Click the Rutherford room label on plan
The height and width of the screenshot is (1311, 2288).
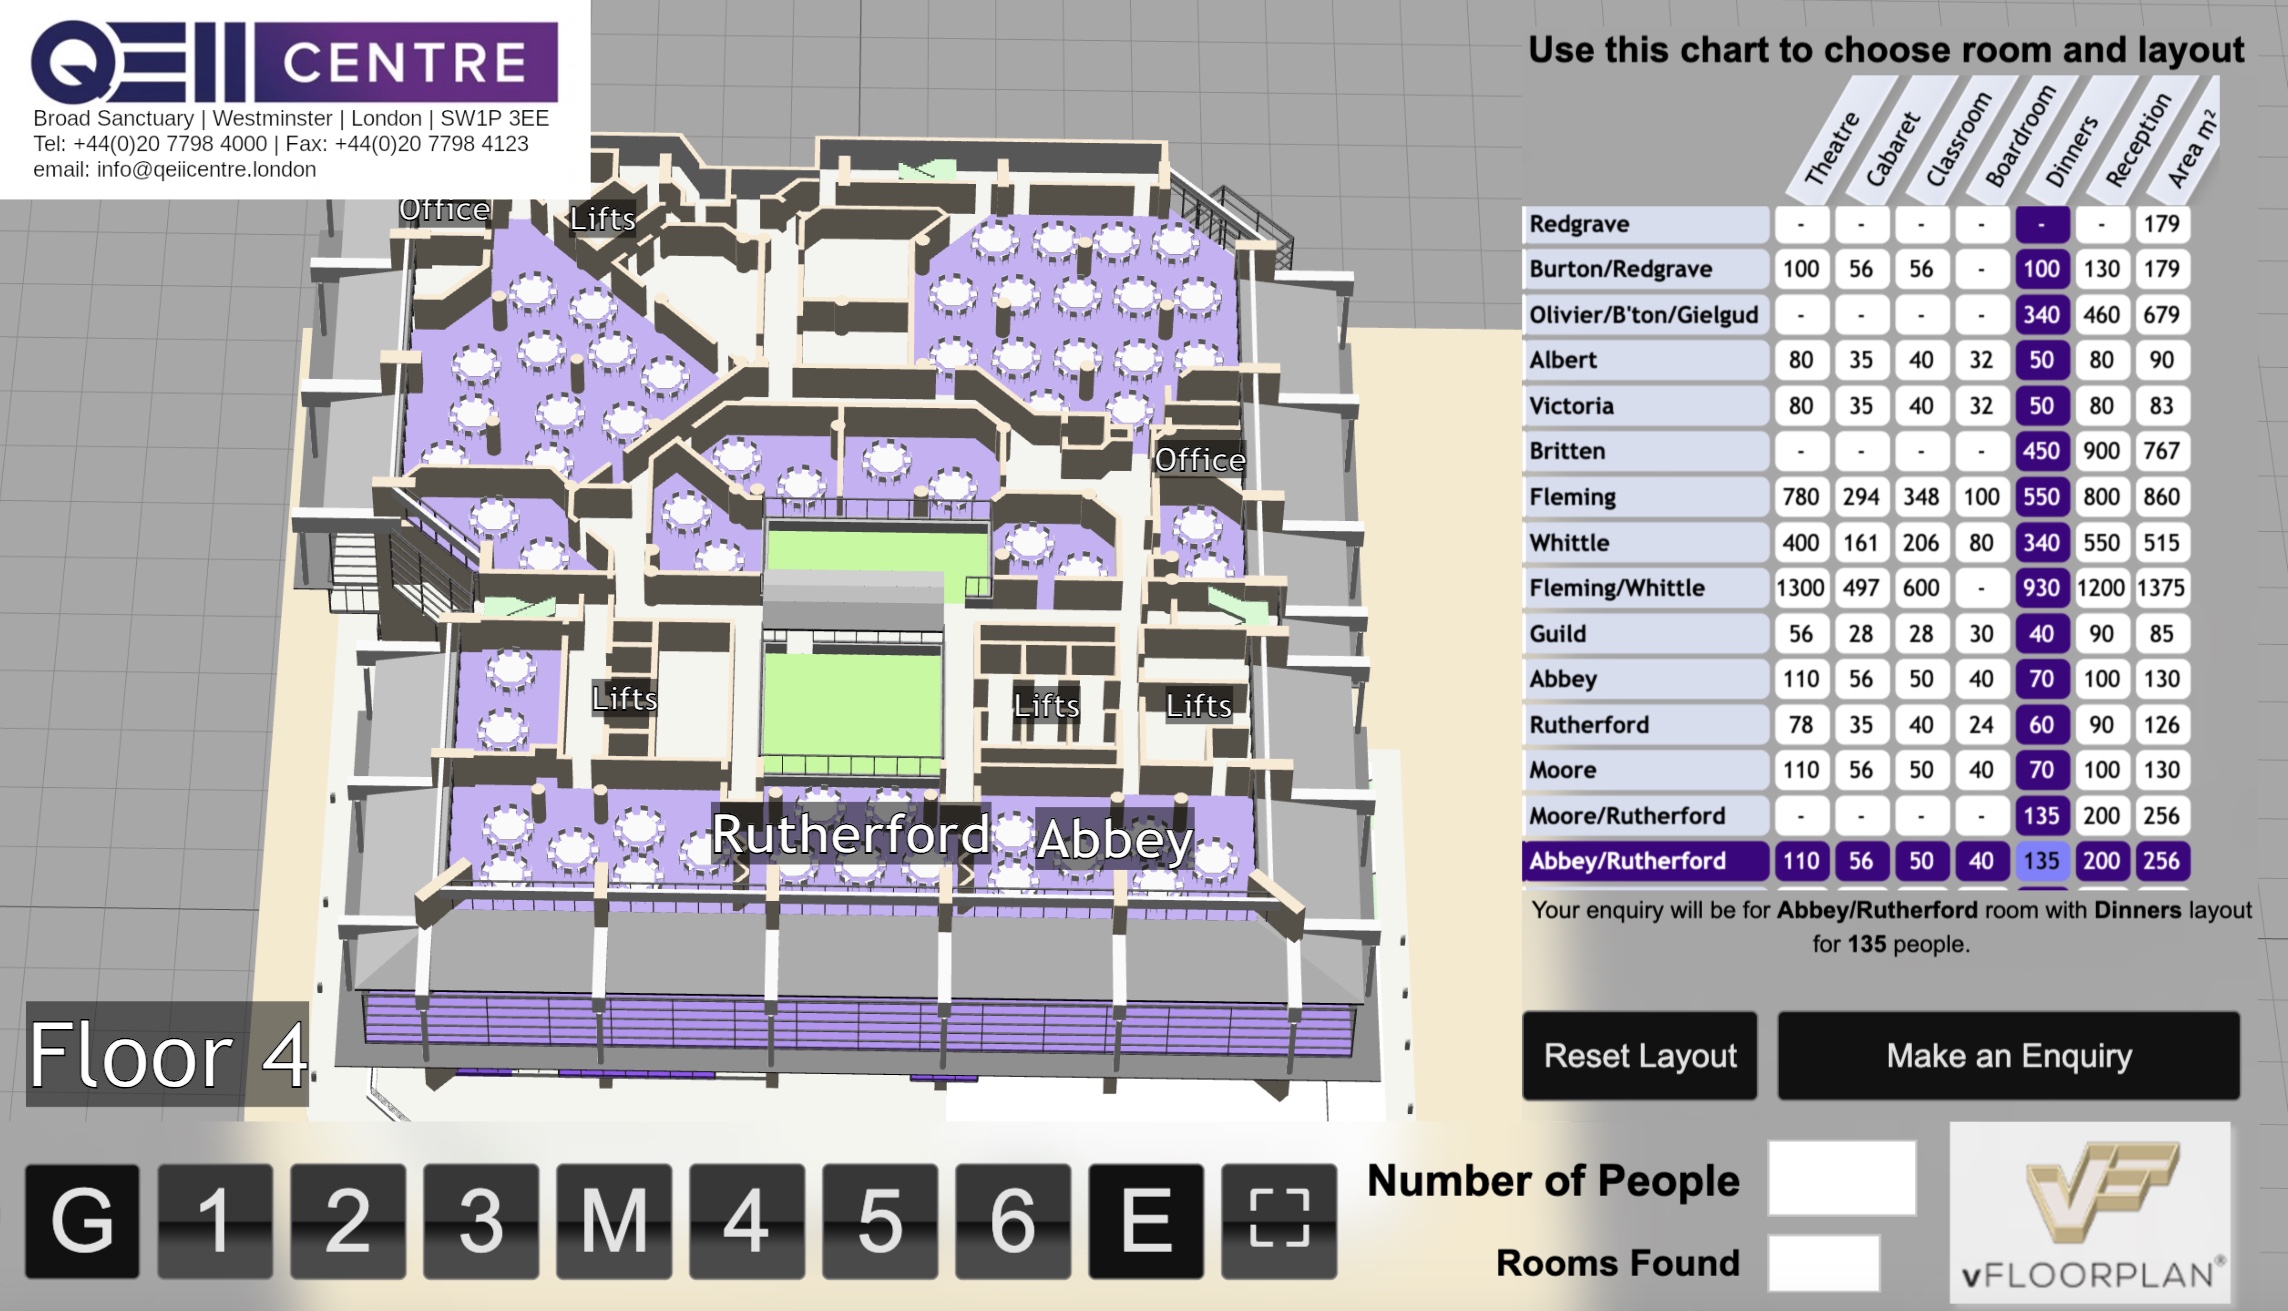pos(850,835)
